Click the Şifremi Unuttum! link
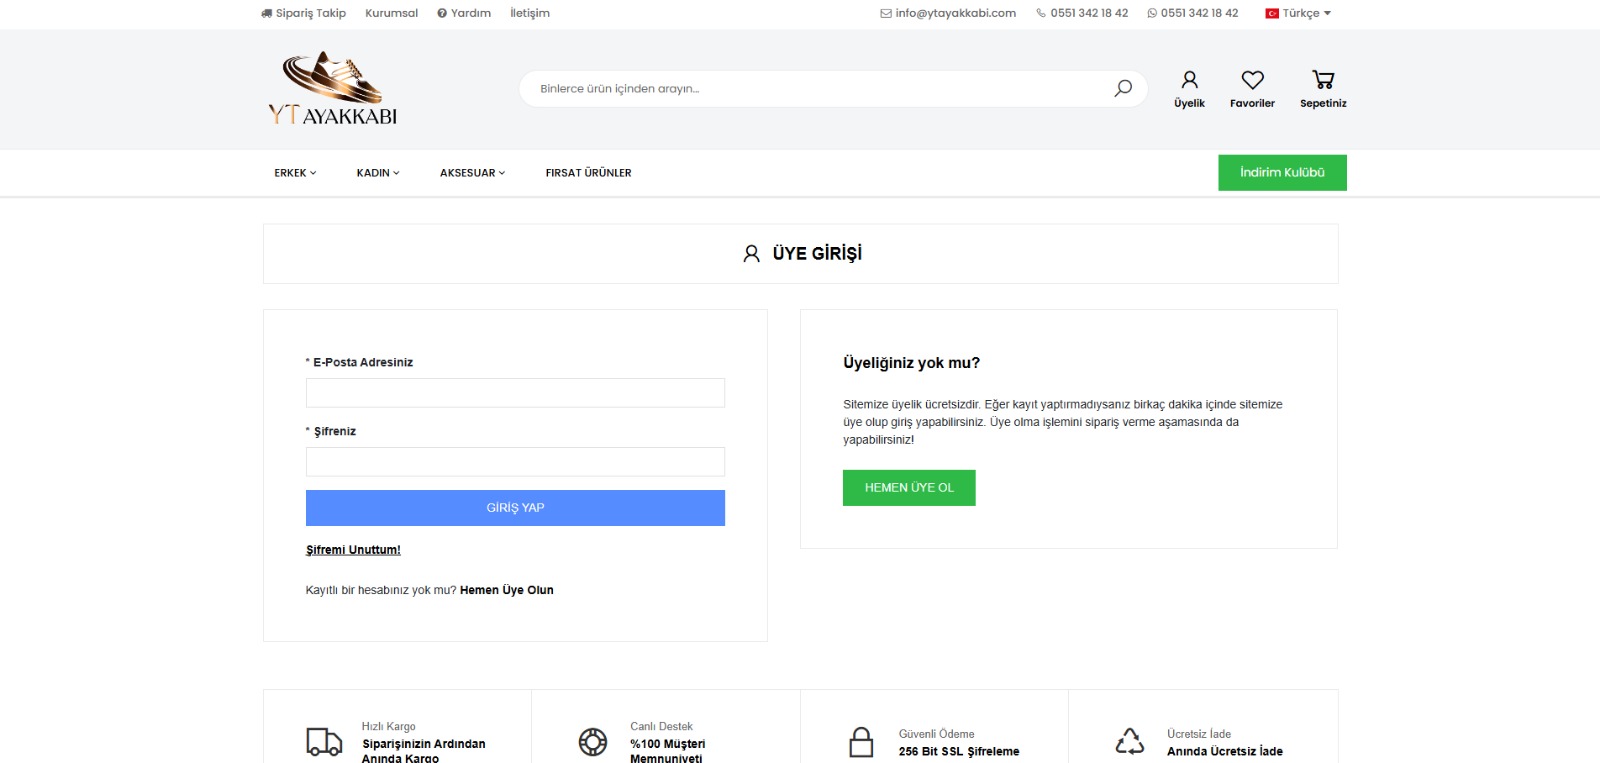Viewport: 1600px width, 763px height. pos(353,550)
